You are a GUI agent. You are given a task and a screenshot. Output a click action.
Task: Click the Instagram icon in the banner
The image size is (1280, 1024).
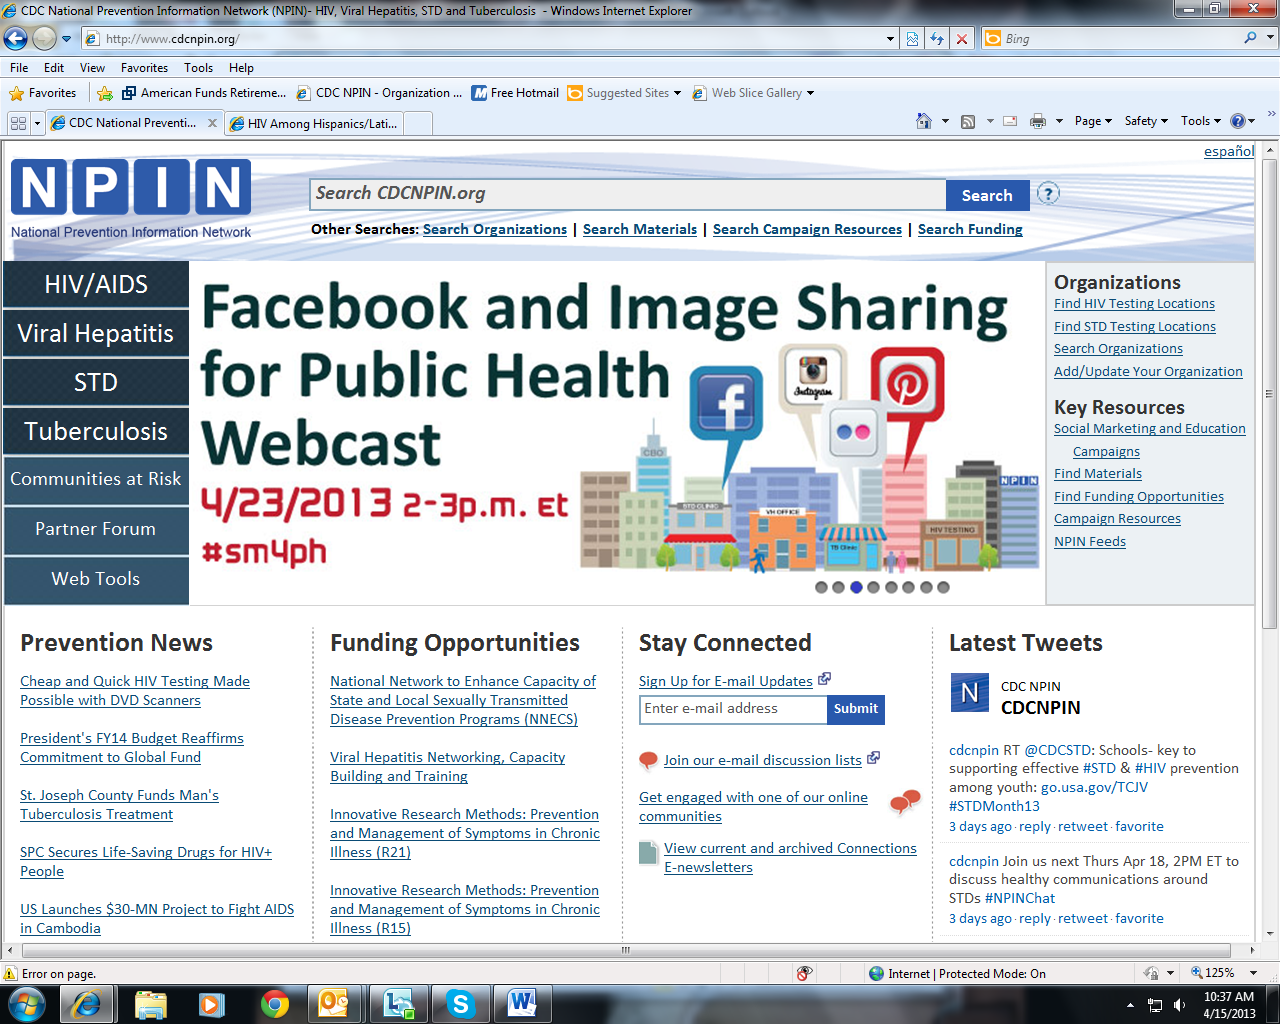click(813, 376)
